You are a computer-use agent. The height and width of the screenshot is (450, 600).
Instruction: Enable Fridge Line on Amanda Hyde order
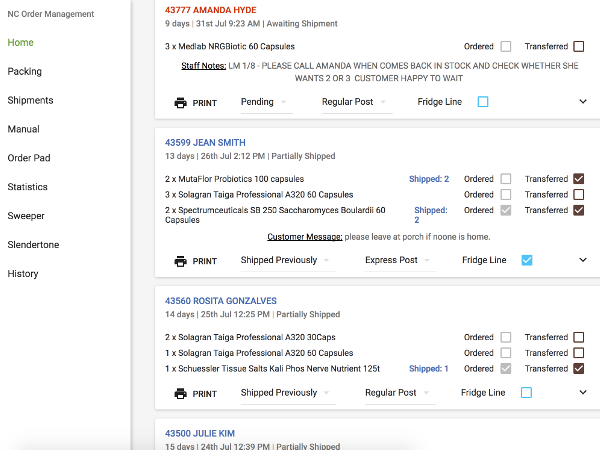click(x=483, y=102)
